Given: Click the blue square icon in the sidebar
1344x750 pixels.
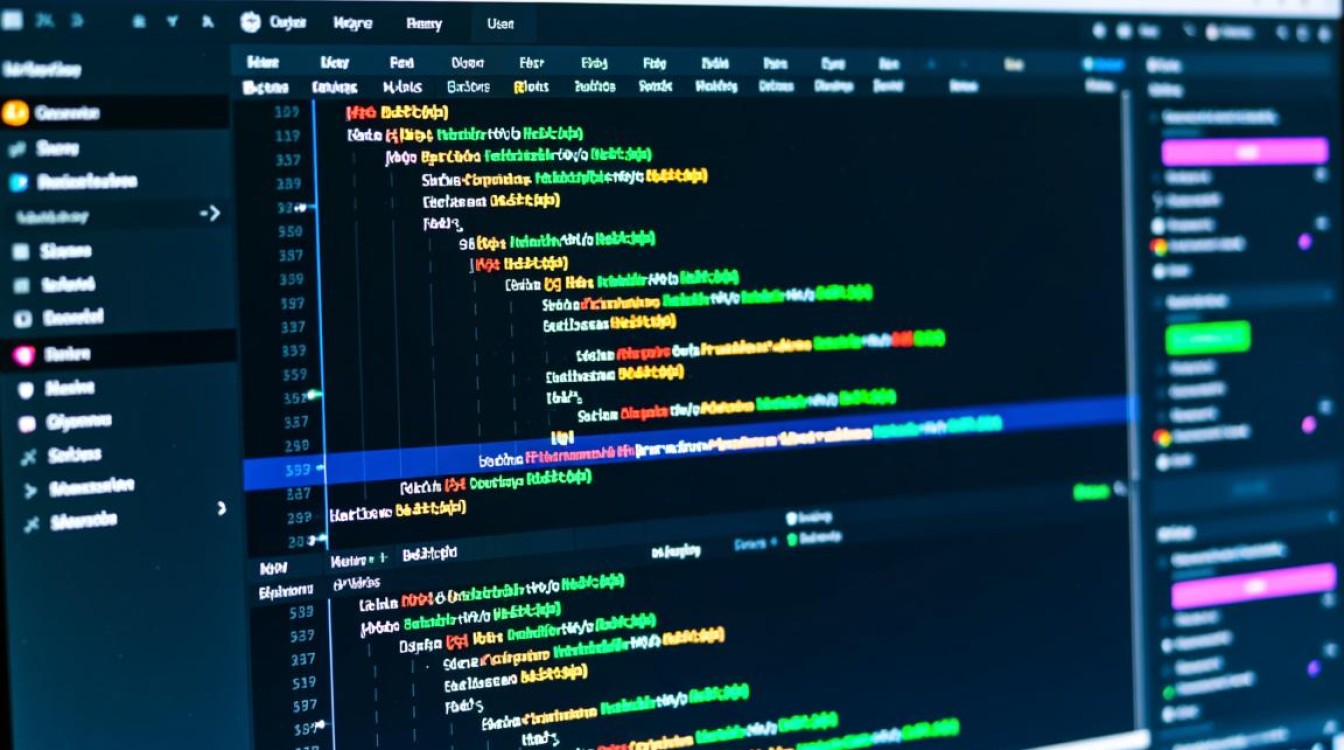Looking at the screenshot, I should pyautogui.click(x=17, y=182).
